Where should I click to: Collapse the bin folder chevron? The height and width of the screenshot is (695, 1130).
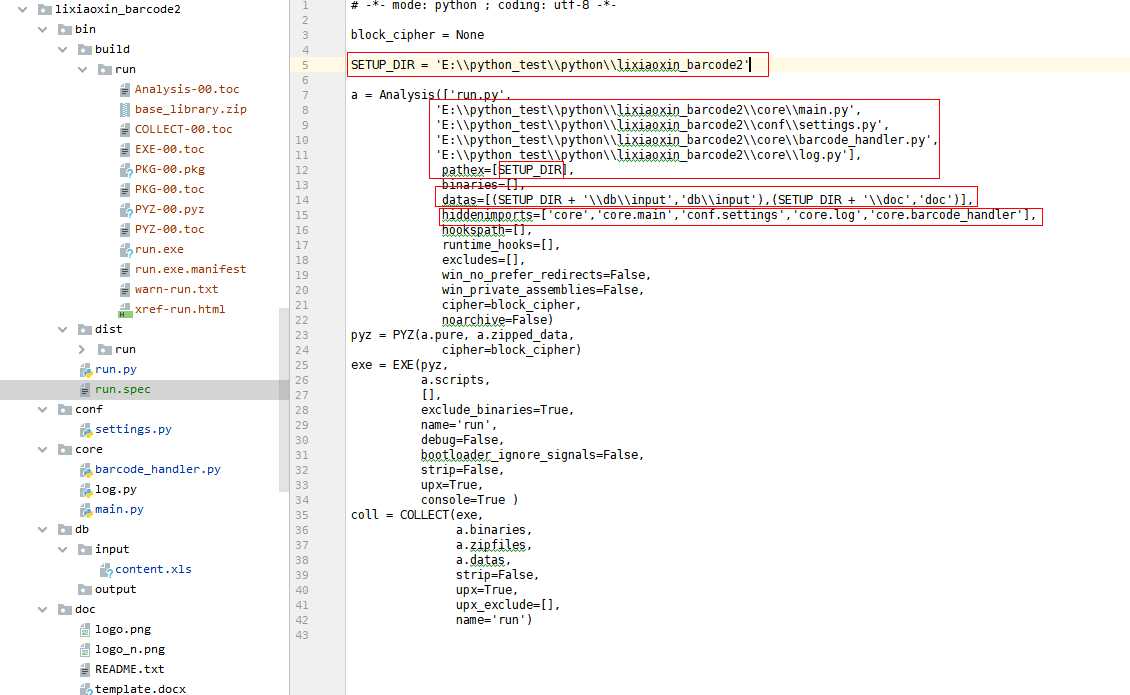click(43, 30)
